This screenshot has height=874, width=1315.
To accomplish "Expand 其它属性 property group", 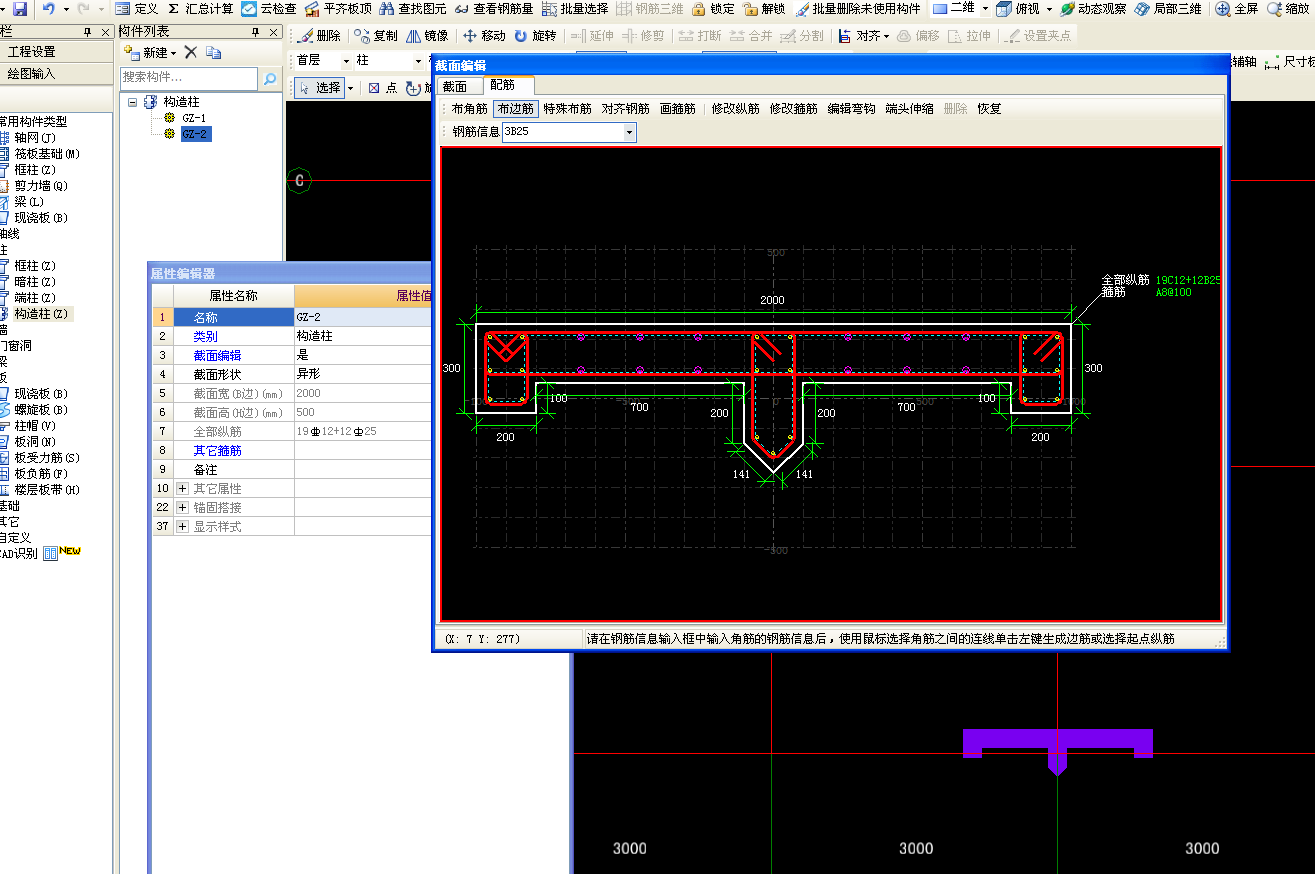I will (x=182, y=488).
